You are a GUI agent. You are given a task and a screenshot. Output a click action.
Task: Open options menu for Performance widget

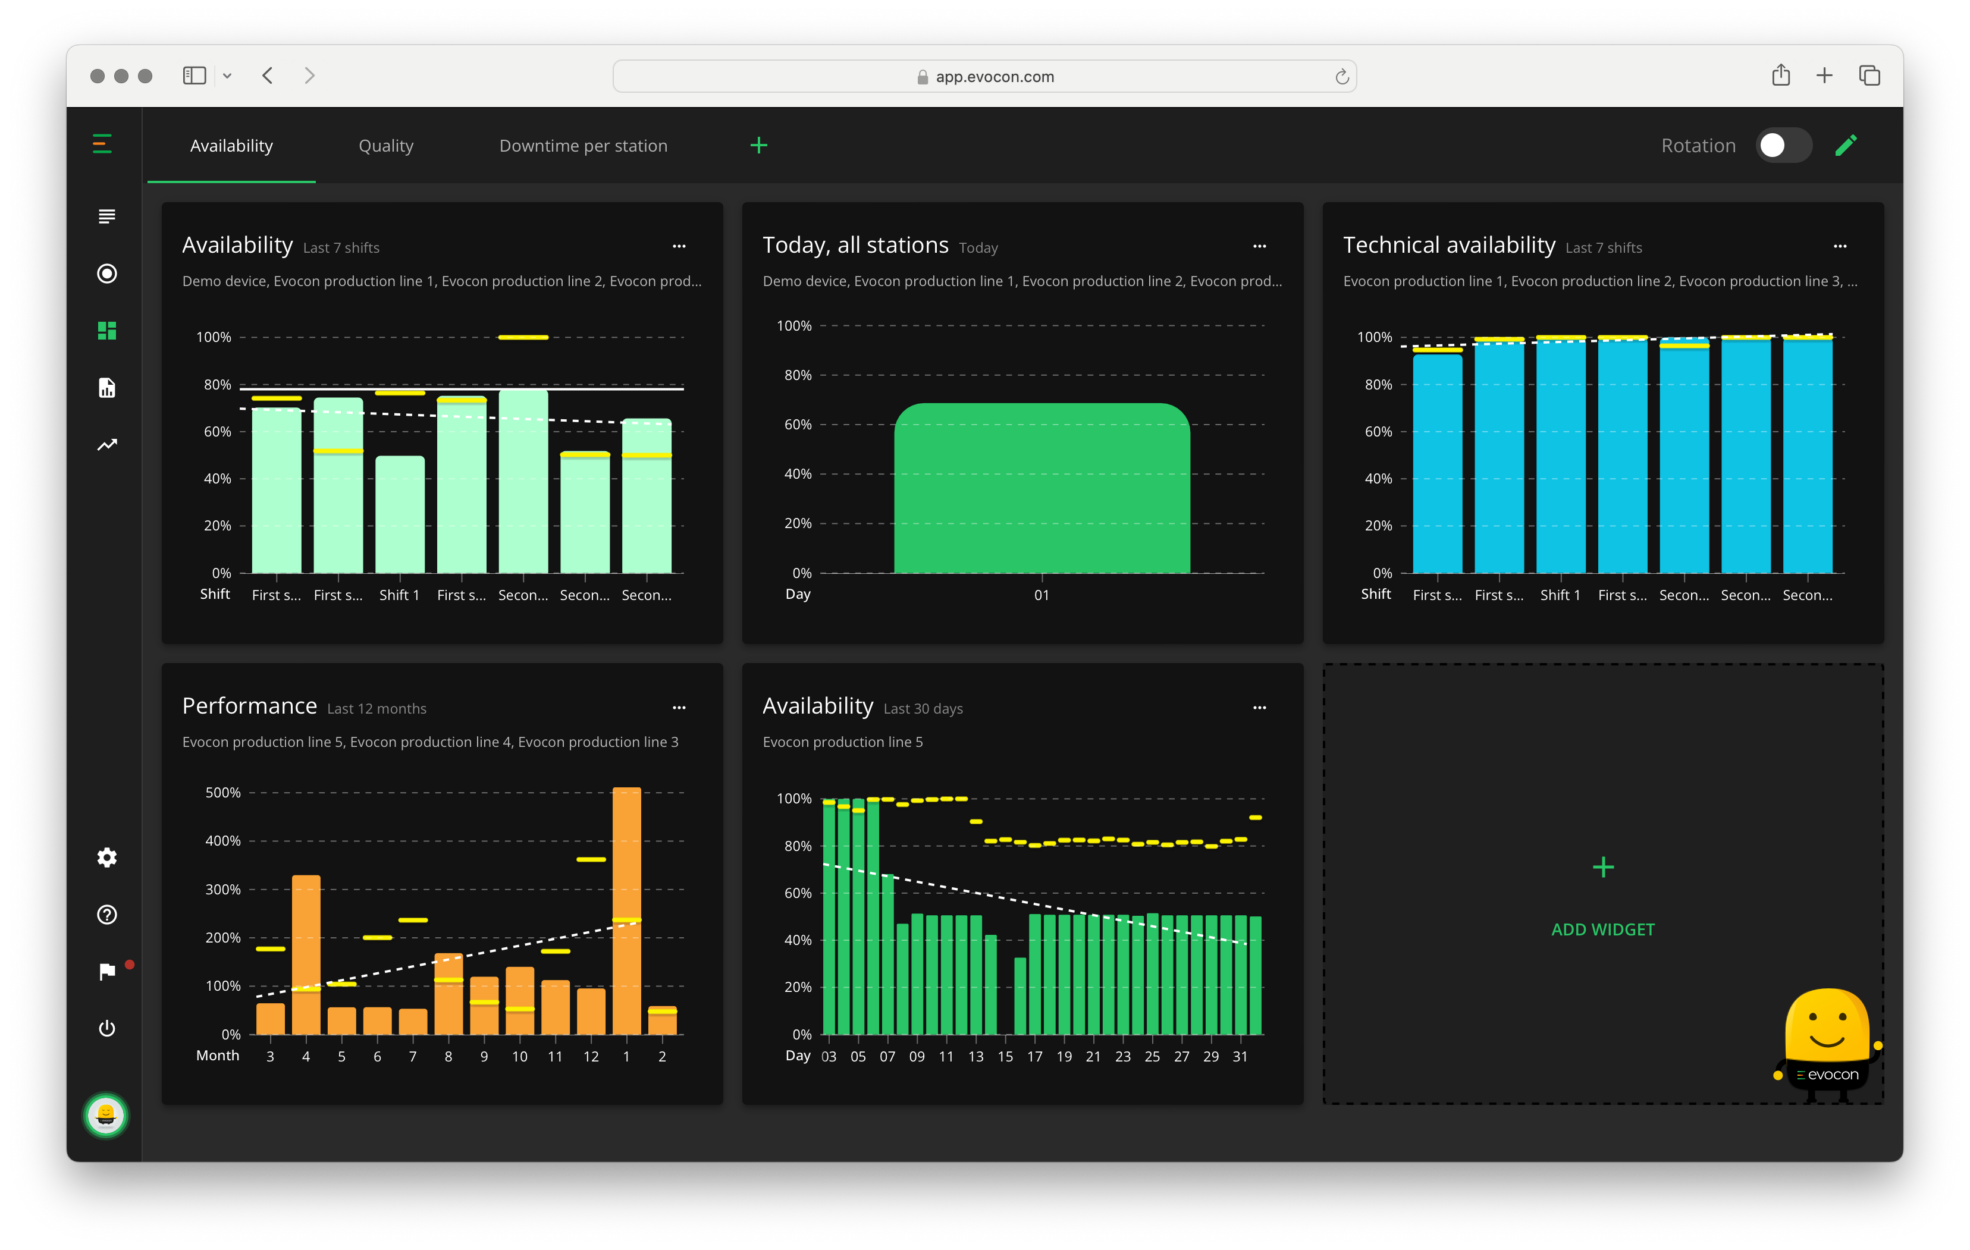(679, 708)
